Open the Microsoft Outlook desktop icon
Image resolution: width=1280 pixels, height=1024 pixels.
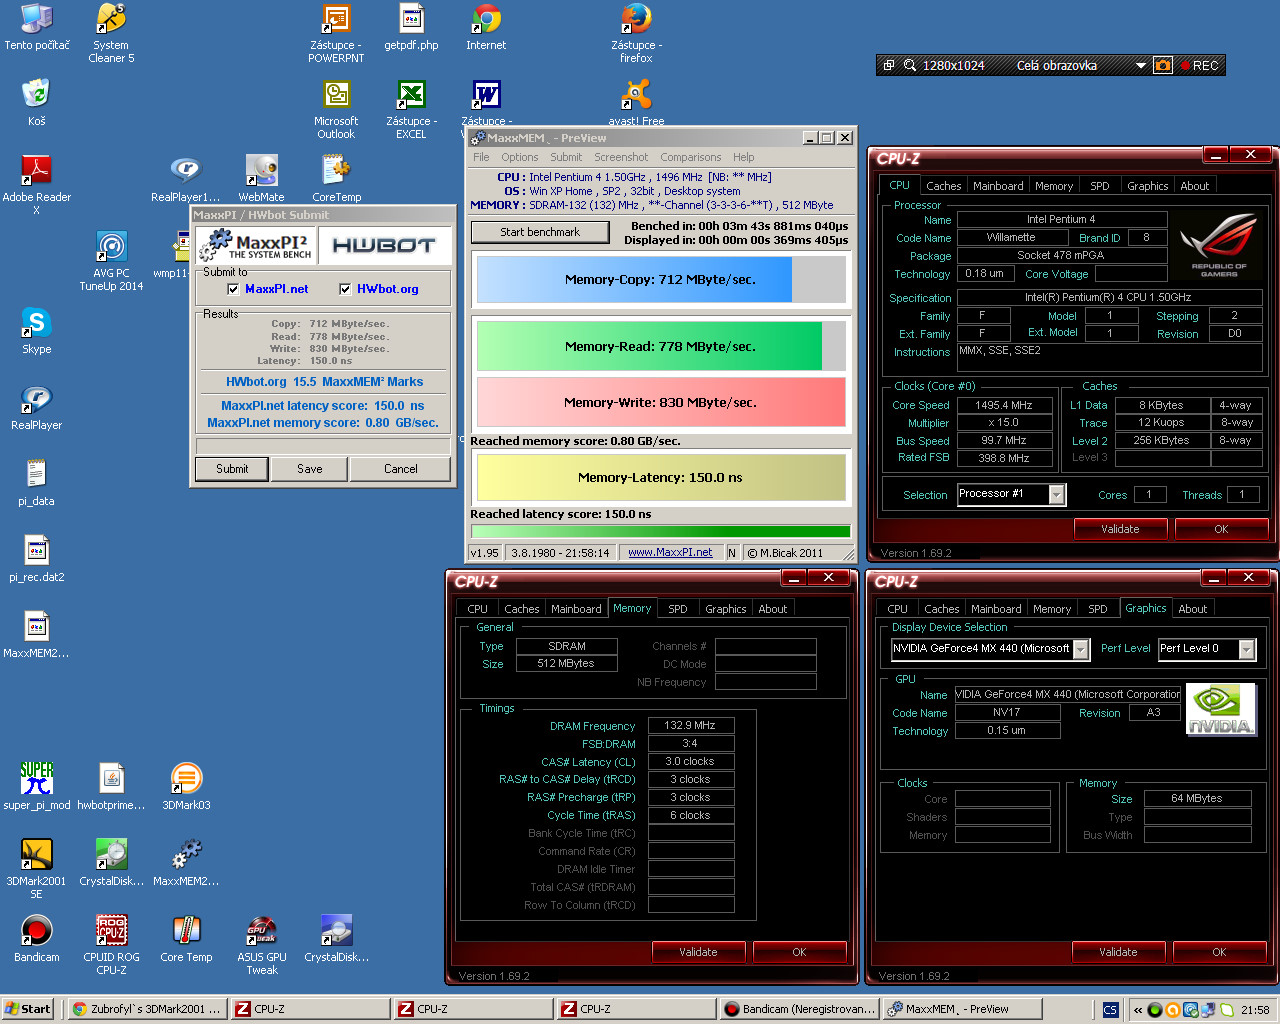click(x=336, y=95)
